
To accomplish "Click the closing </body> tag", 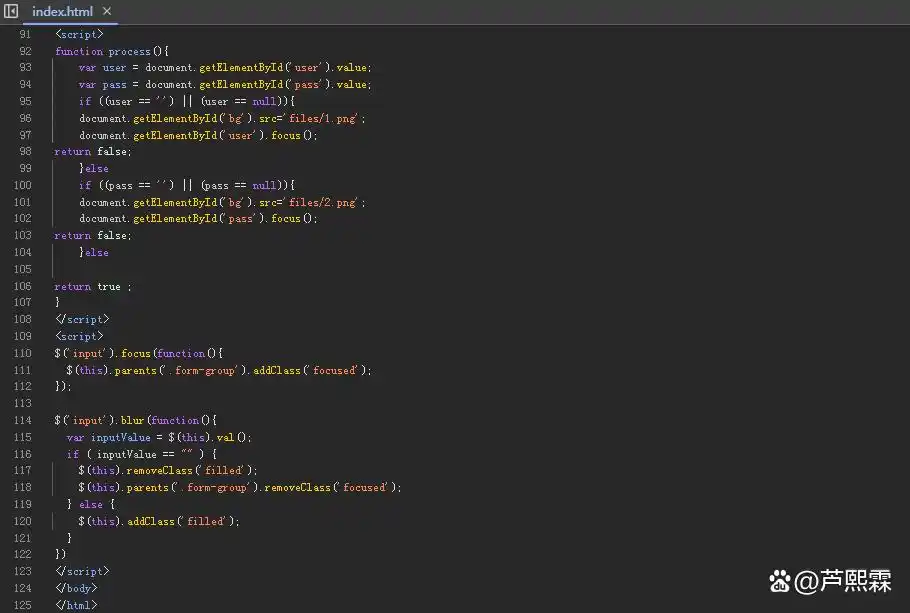I will coord(76,588).
